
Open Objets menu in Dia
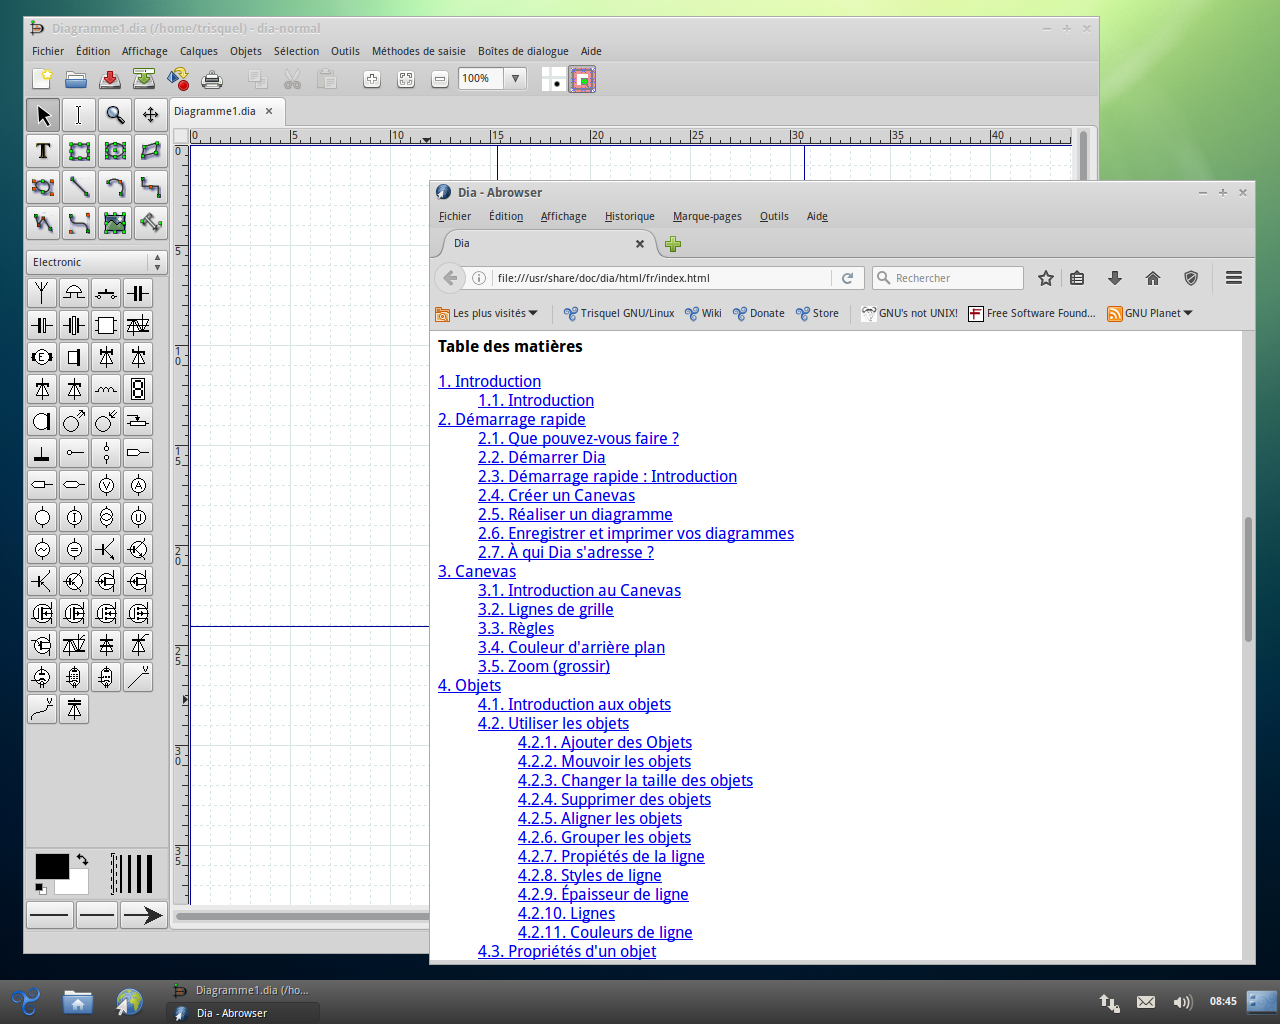246,51
